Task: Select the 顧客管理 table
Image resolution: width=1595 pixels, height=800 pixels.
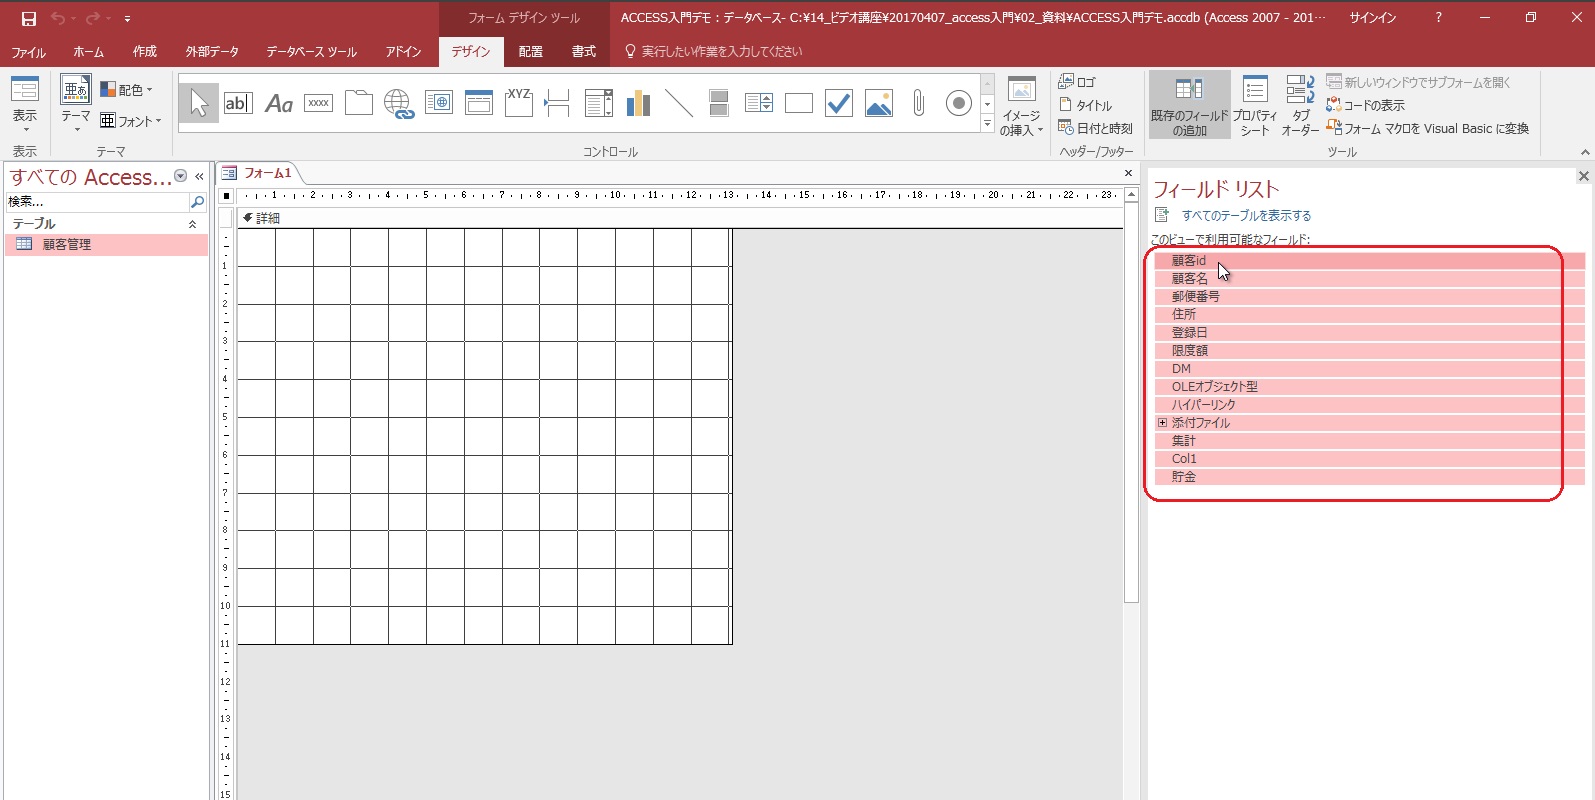Action: click(106, 244)
